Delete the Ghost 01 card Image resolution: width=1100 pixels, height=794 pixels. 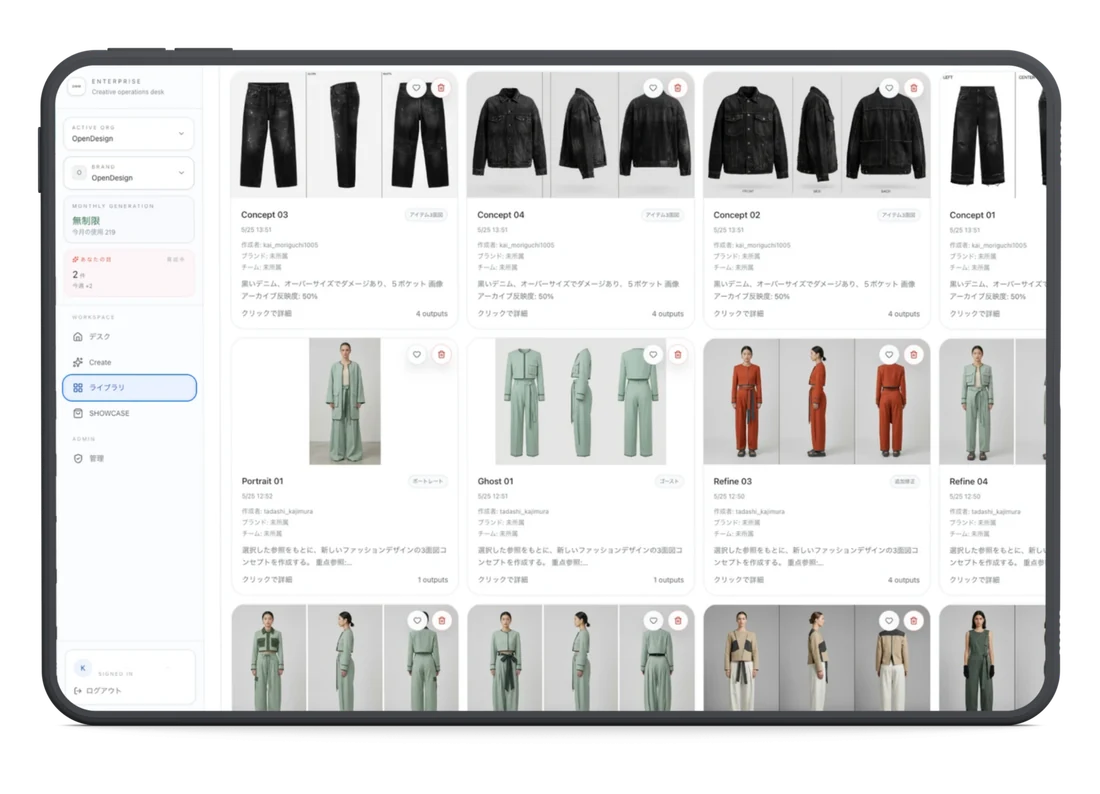(678, 354)
